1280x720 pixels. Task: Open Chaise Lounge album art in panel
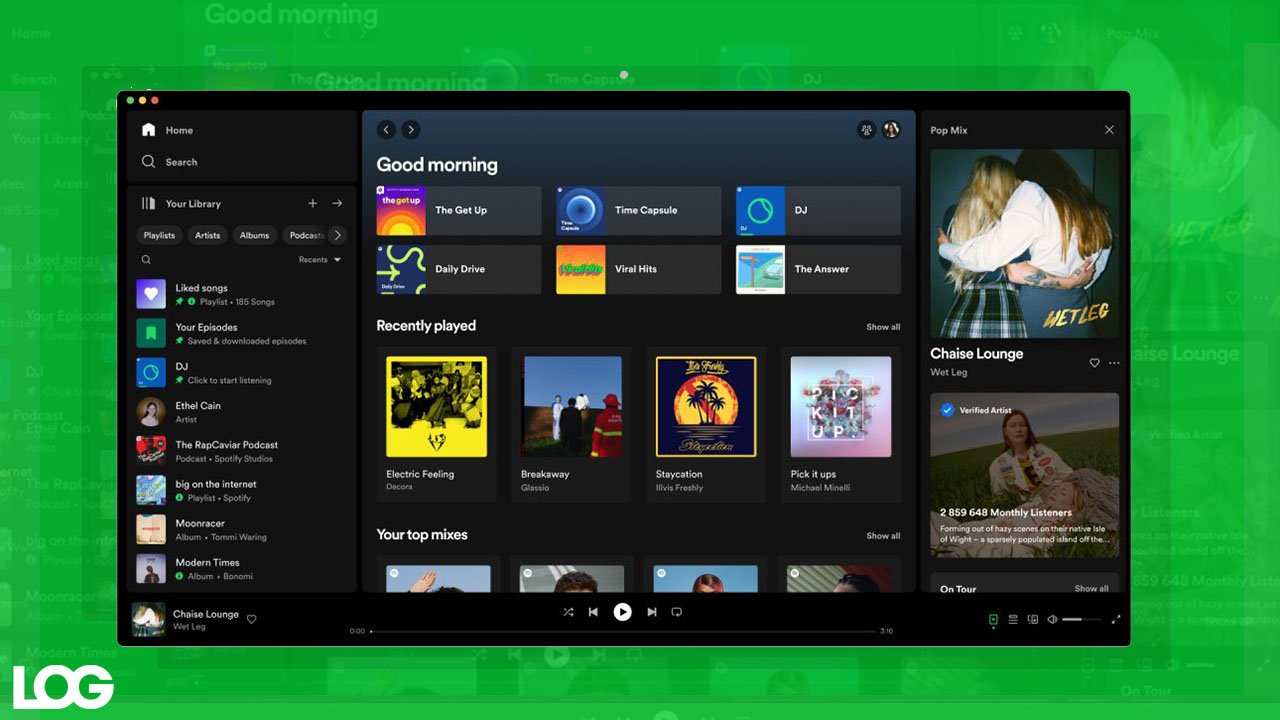point(1025,244)
